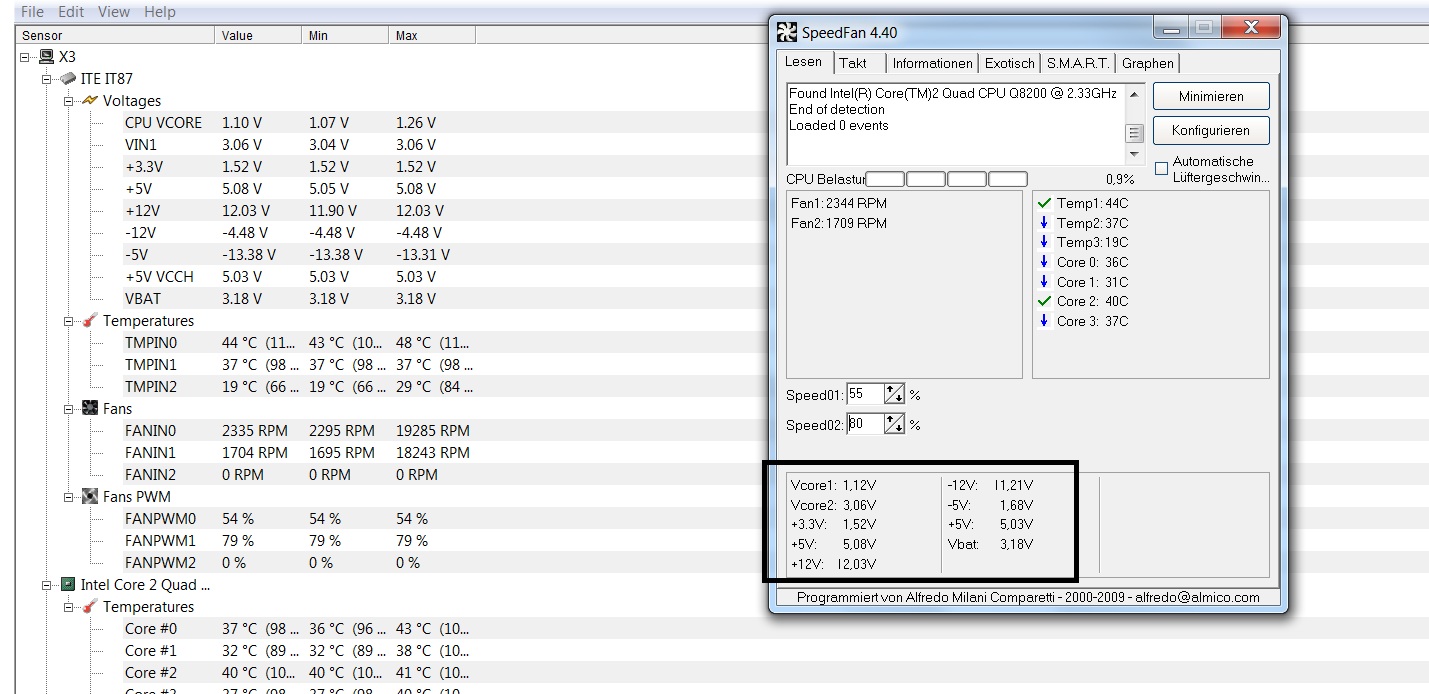Image resolution: width=1429 pixels, height=694 pixels.
Task: Click the ITE IT87 chip icon
Action: pos(68,79)
